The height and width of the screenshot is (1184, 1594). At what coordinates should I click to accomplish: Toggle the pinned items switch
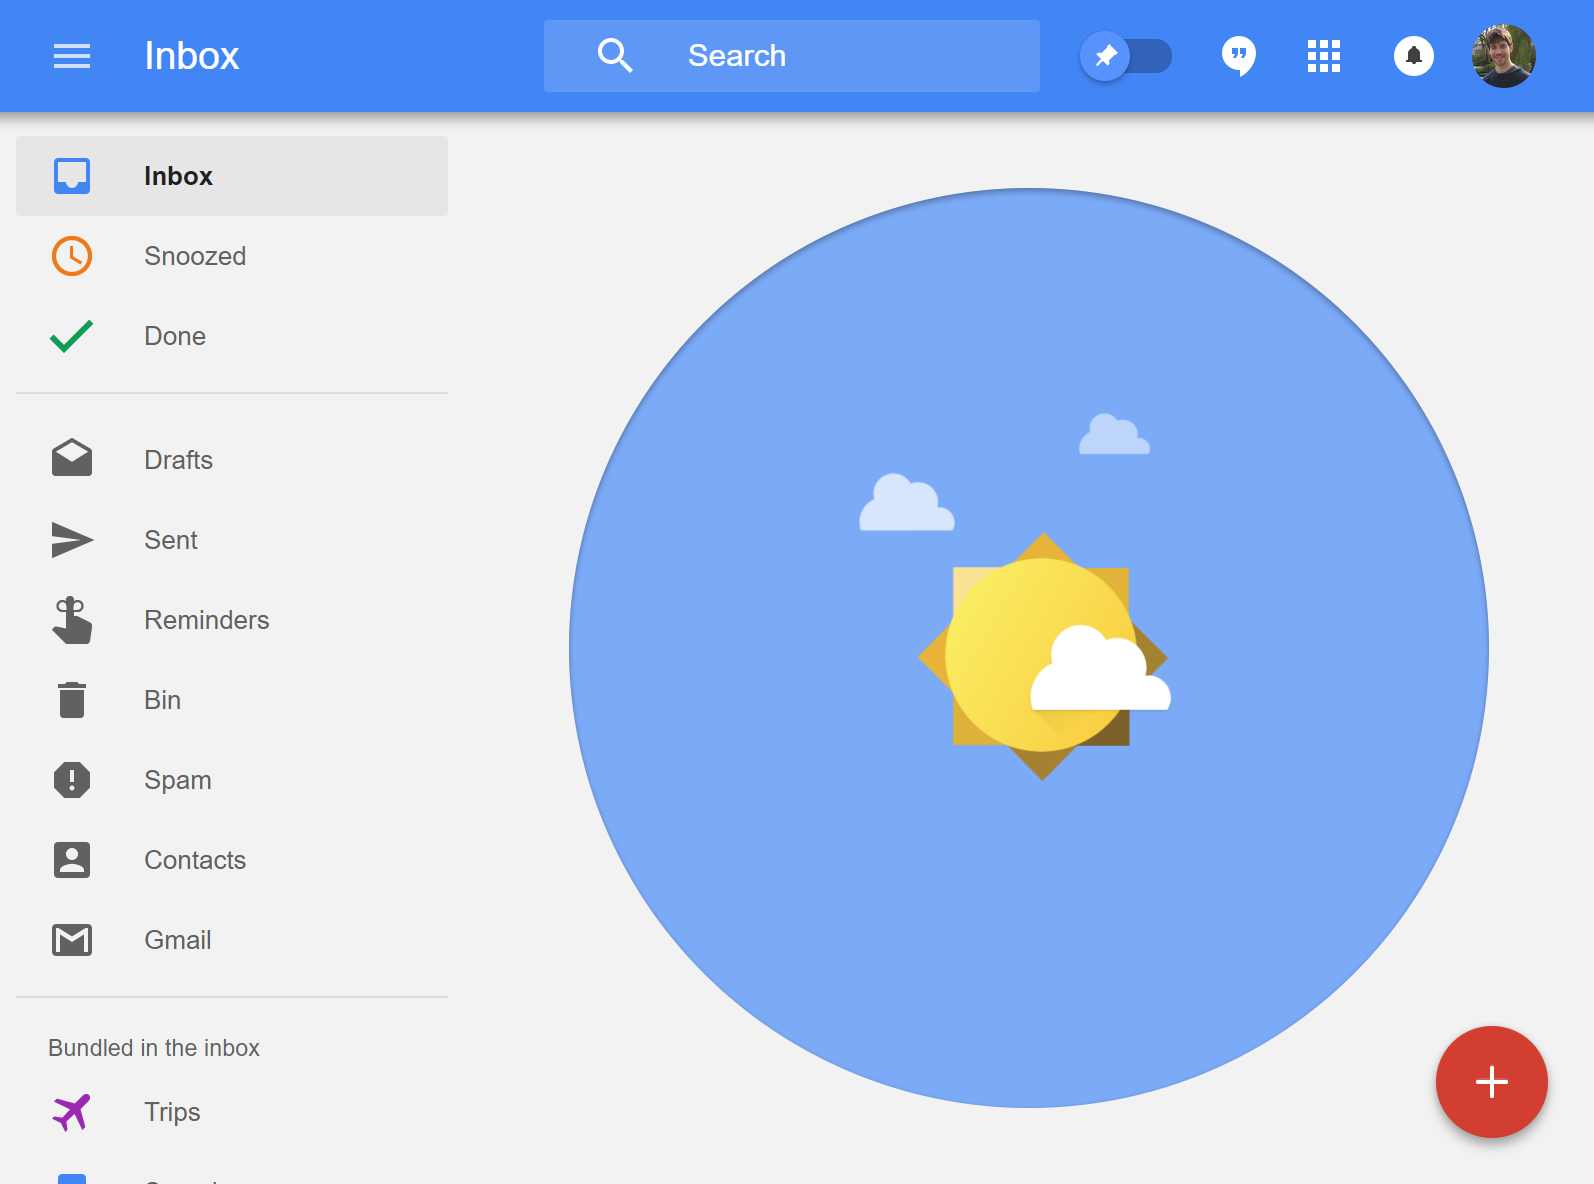click(x=1126, y=56)
